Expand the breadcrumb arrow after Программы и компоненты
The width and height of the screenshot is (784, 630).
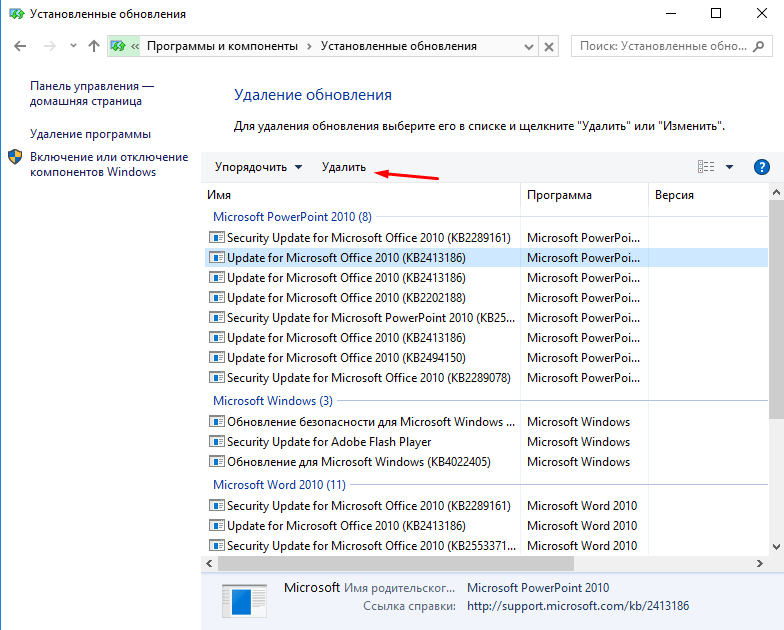point(309,46)
